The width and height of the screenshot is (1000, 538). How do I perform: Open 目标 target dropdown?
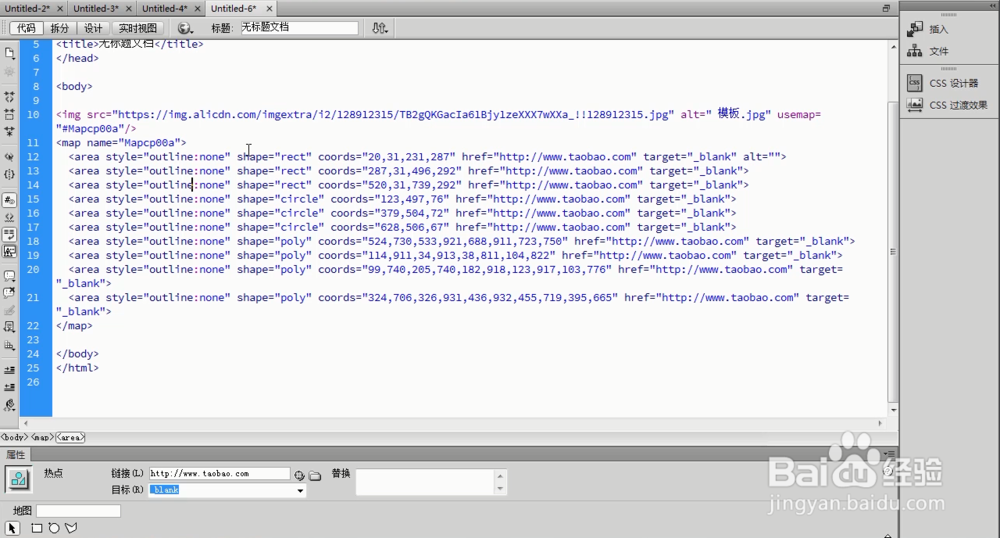(300, 490)
